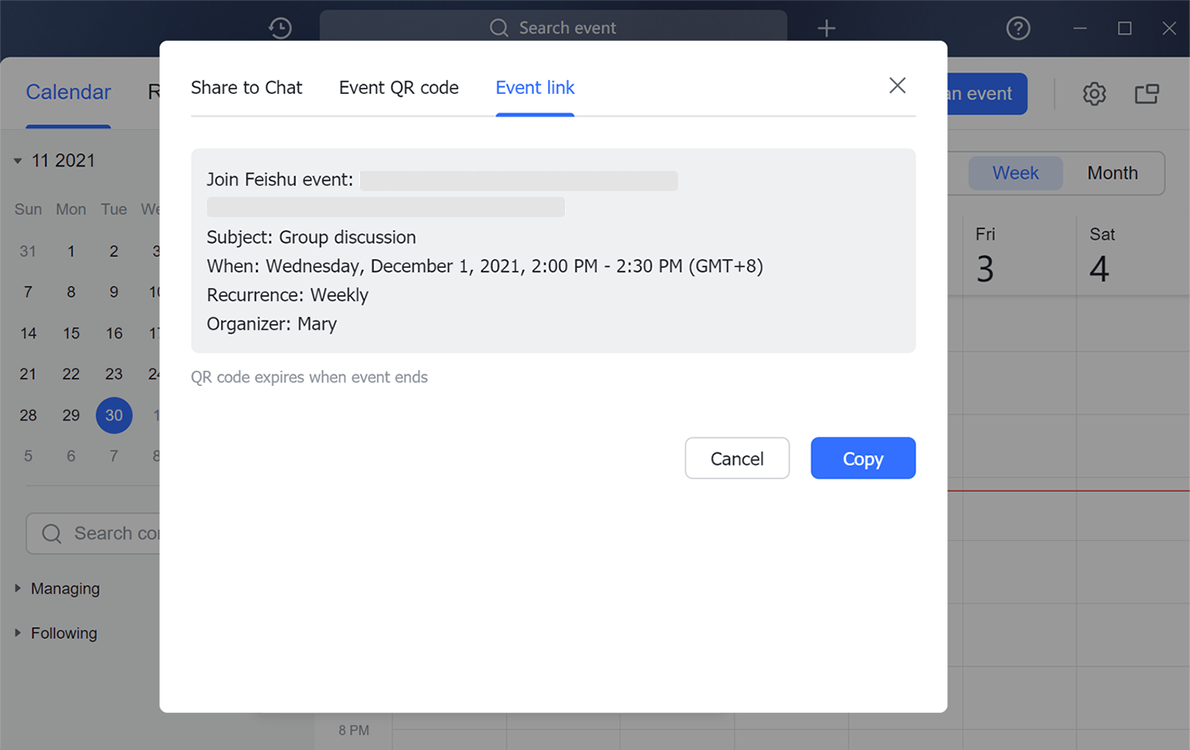The image size is (1190, 750).
Task: Click the magnifier in the Search event bar
Action: [499, 27]
